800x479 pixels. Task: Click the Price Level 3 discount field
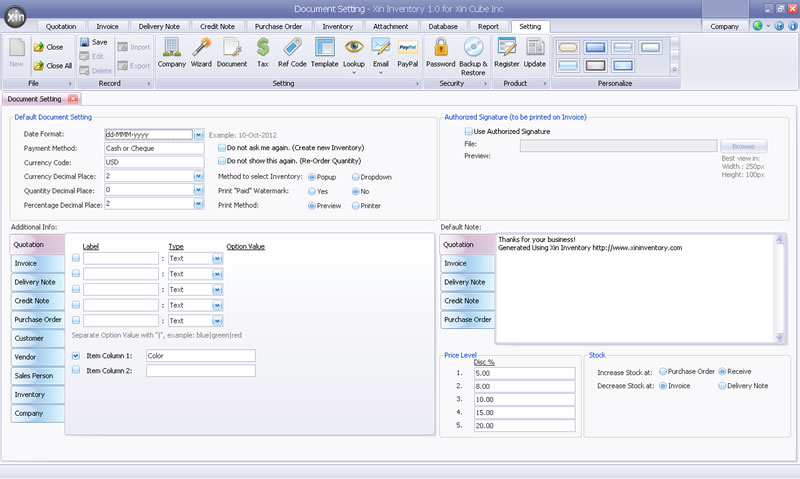(x=524, y=399)
